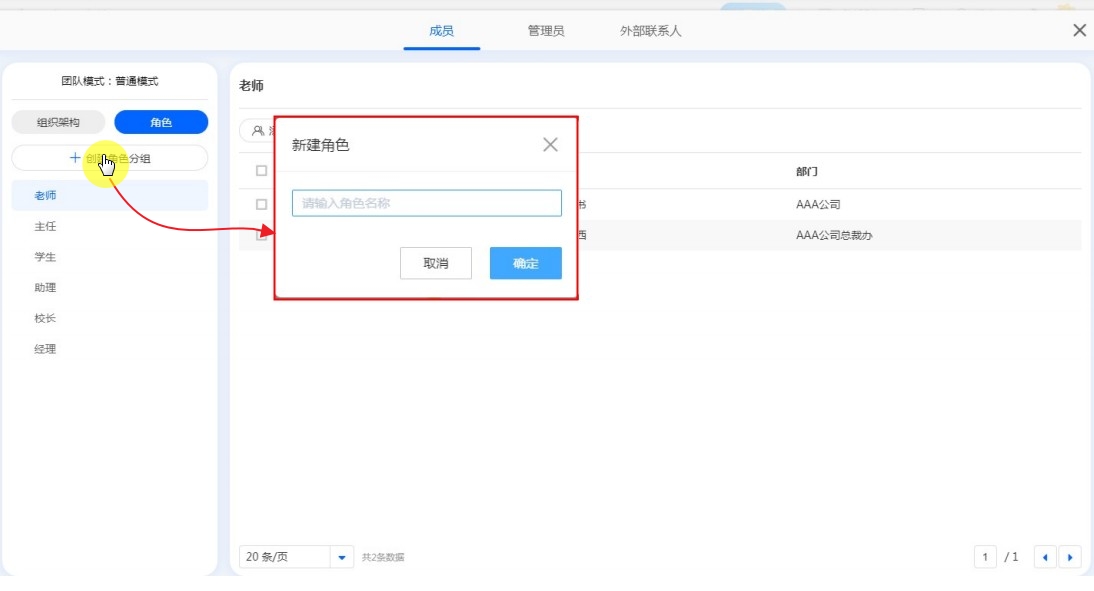This screenshot has width=1094, height=591.
Task: Click the page number box
Action: pyautogui.click(x=986, y=557)
